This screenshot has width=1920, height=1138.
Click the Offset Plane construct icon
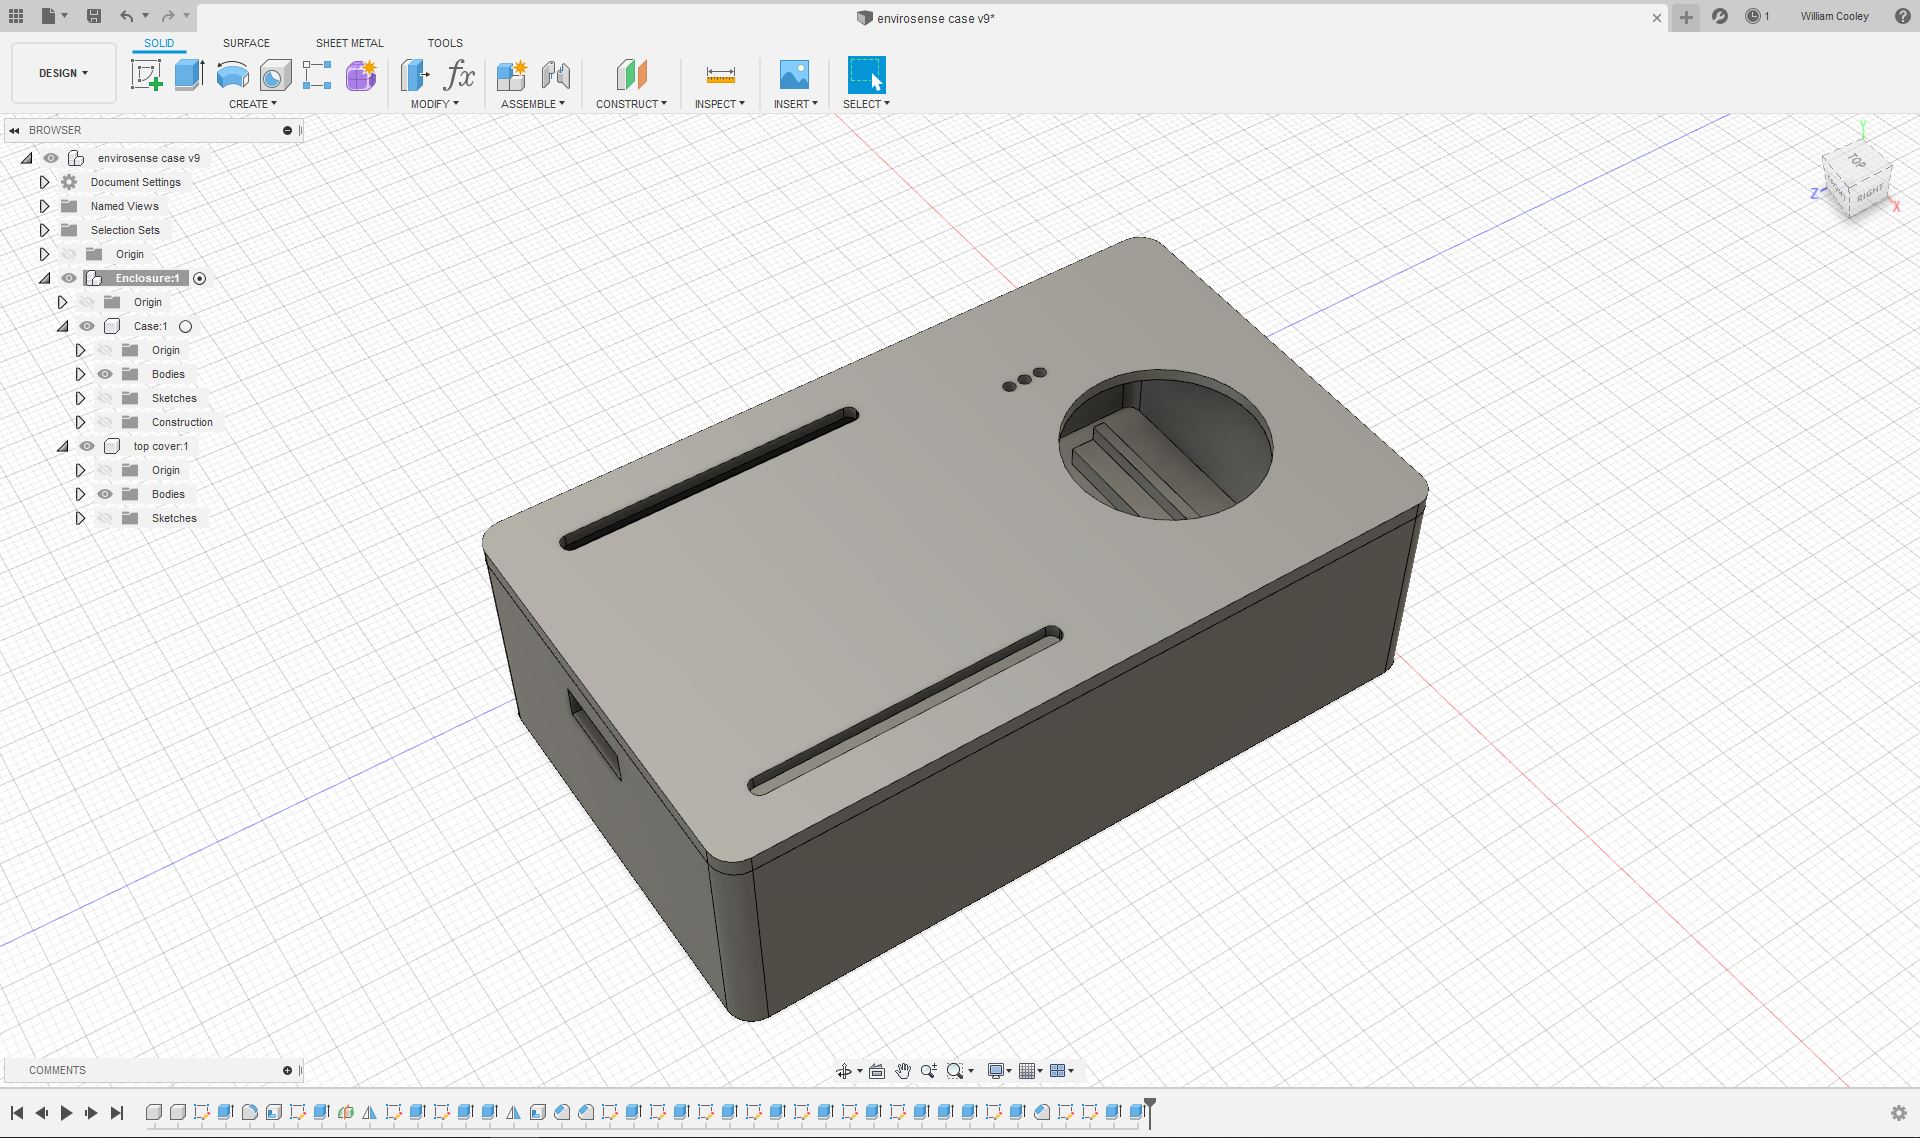(x=631, y=75)
